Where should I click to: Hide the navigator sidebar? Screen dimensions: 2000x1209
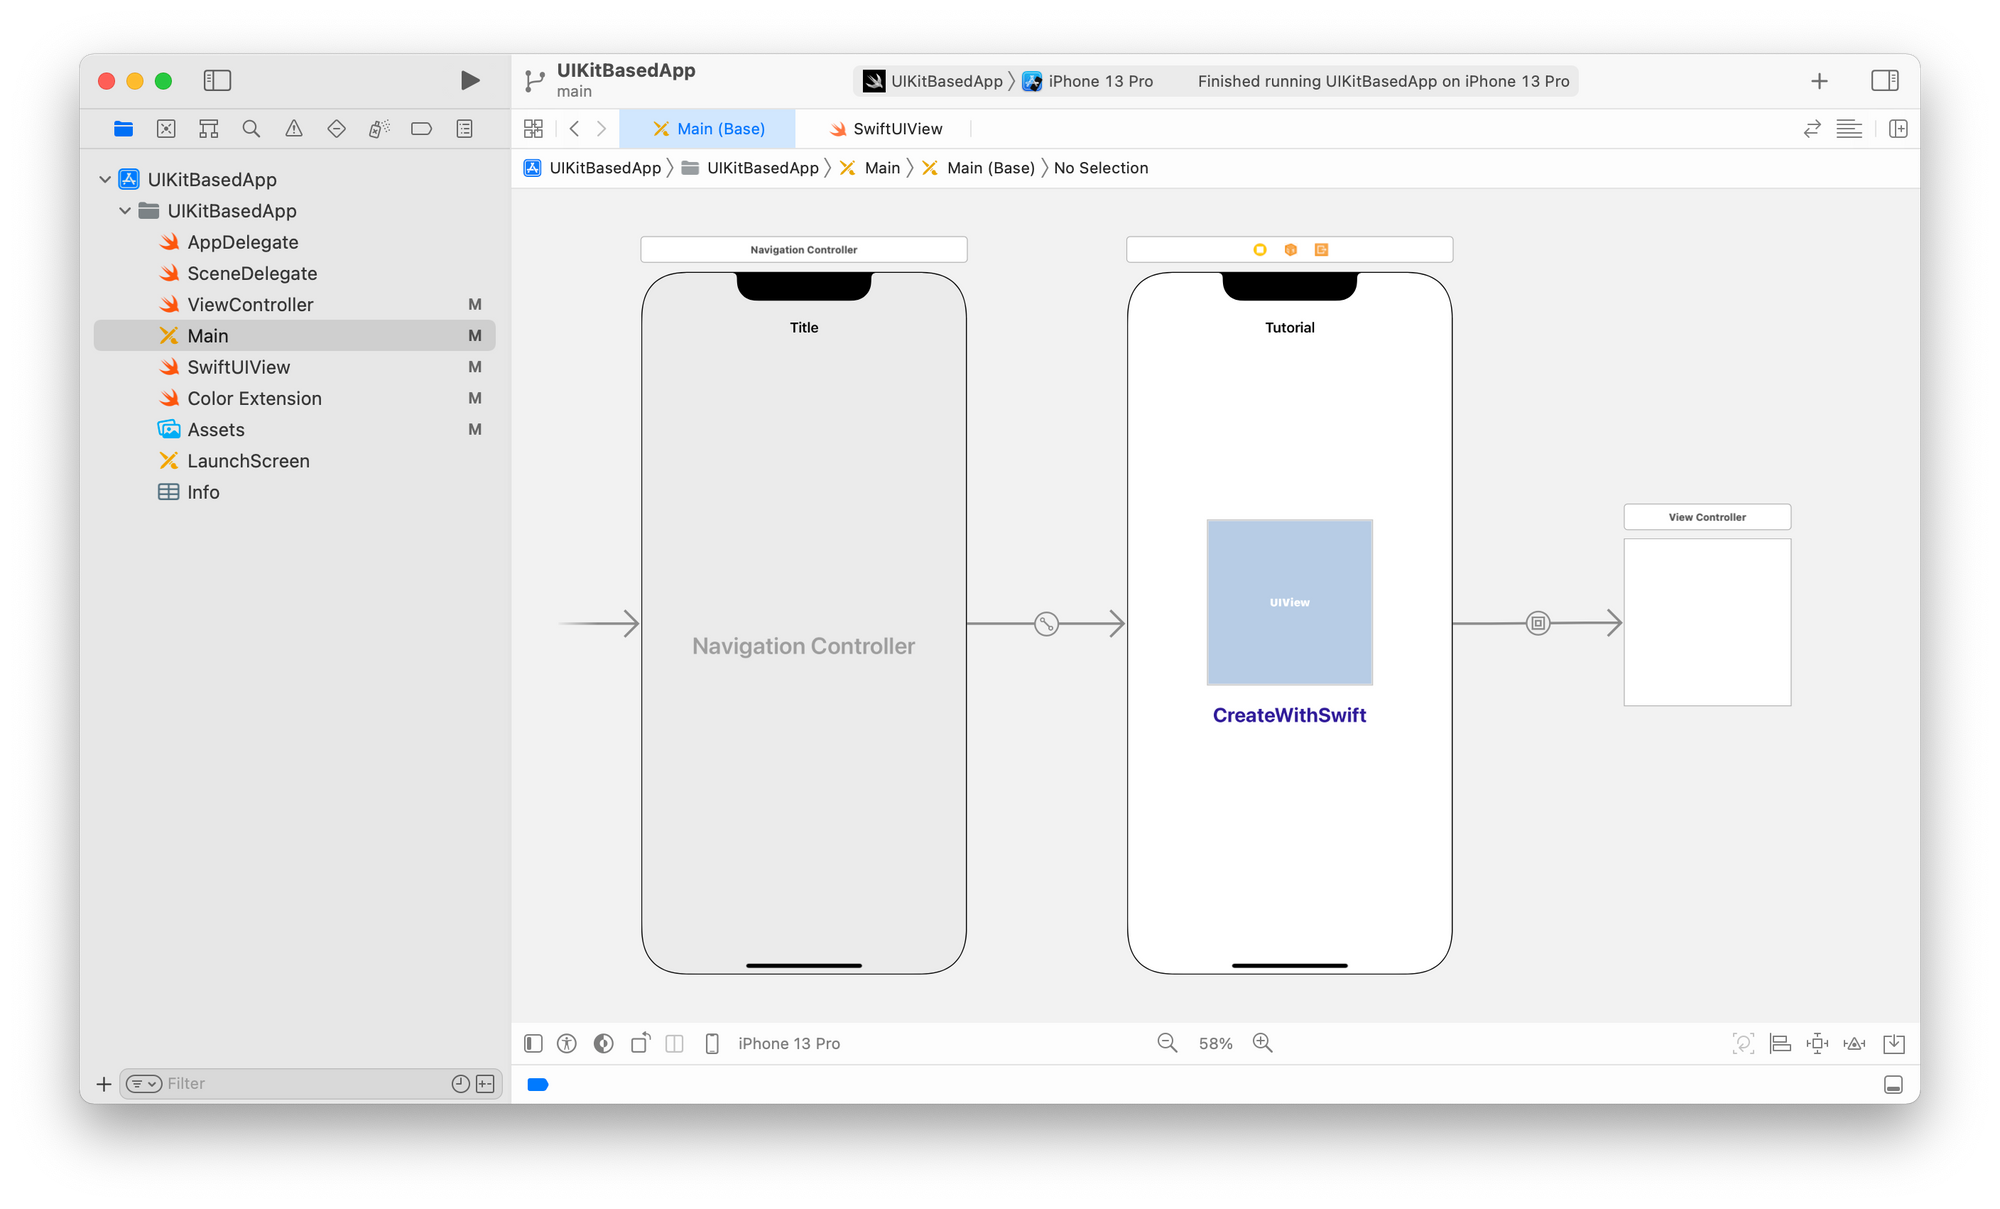click(x=216, y=80)
